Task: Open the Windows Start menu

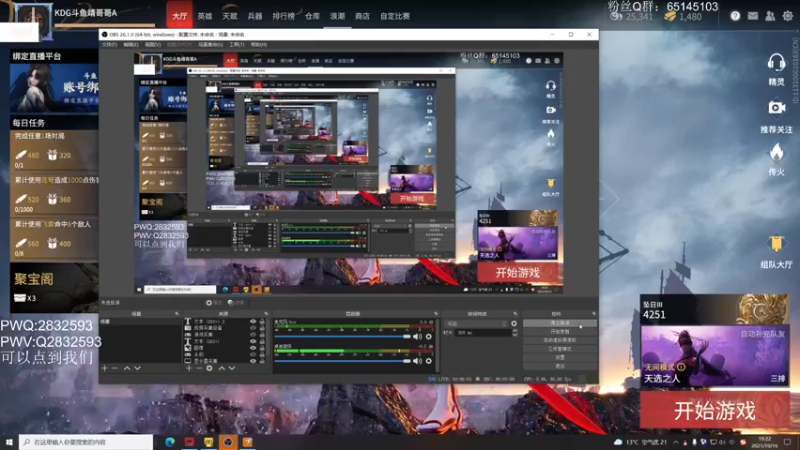Action: tap(9, 442)
